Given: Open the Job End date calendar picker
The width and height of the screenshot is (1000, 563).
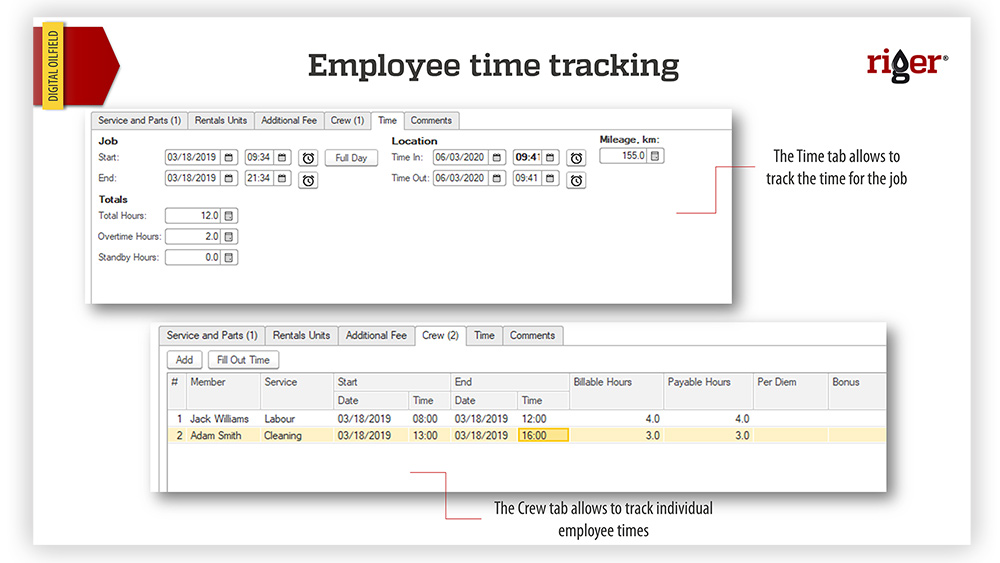Looking at the screenshot, I should [x=229, y=178].
